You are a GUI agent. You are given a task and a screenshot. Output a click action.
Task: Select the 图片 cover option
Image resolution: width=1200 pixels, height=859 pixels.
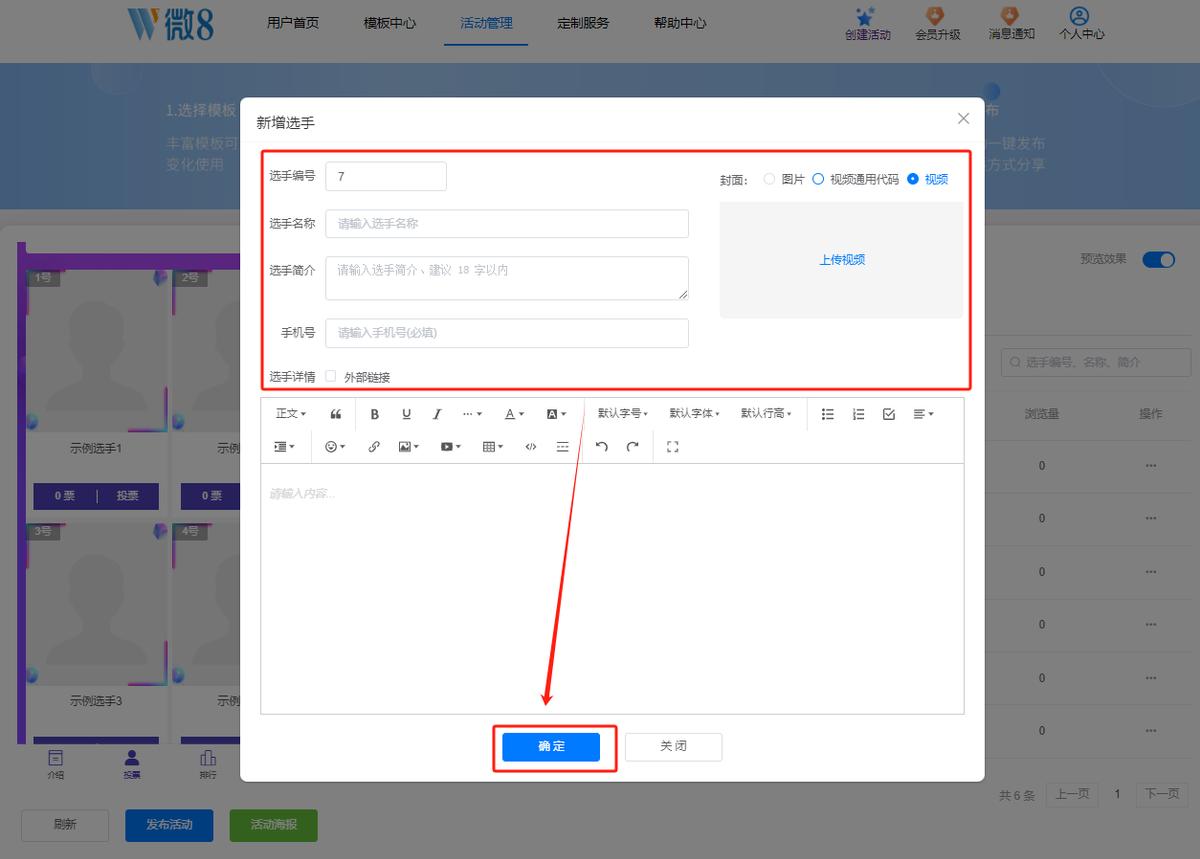784,179
